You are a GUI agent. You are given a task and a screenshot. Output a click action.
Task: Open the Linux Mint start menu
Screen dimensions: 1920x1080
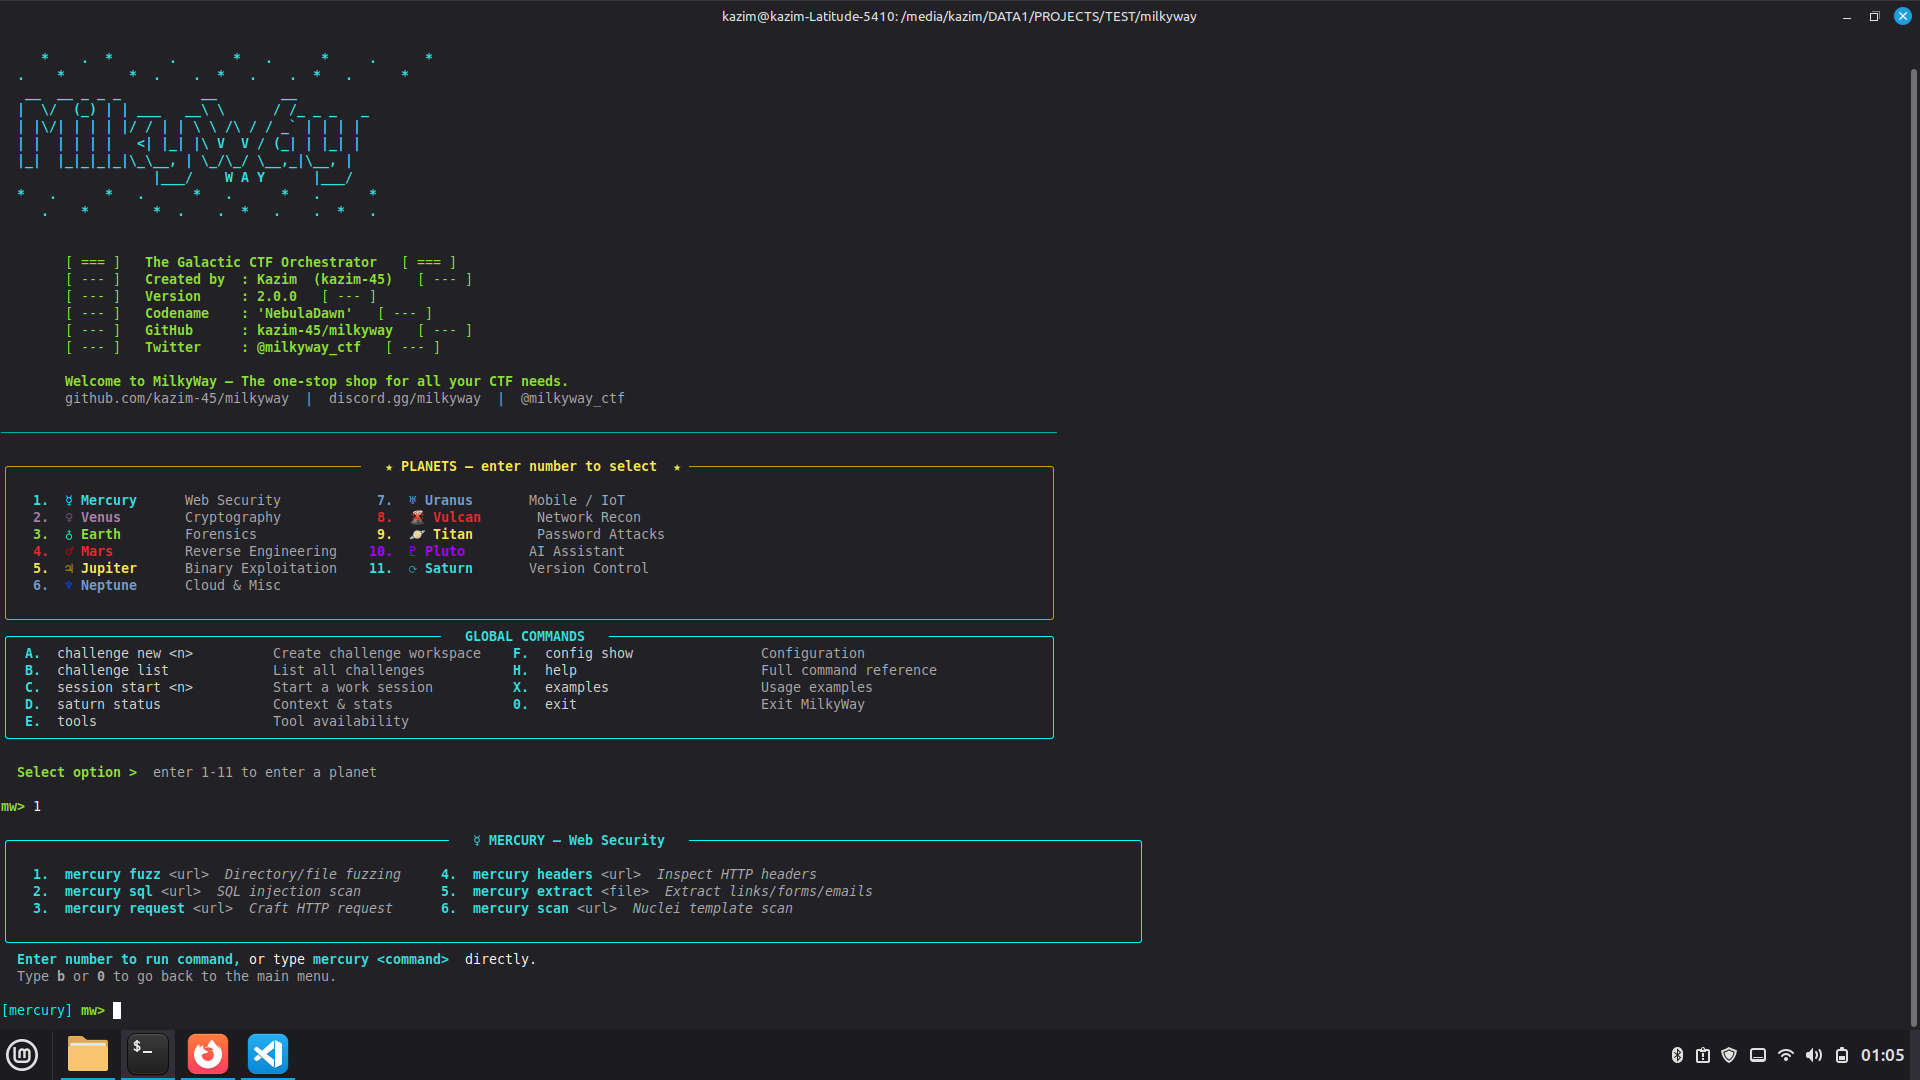click(22, 1055)
